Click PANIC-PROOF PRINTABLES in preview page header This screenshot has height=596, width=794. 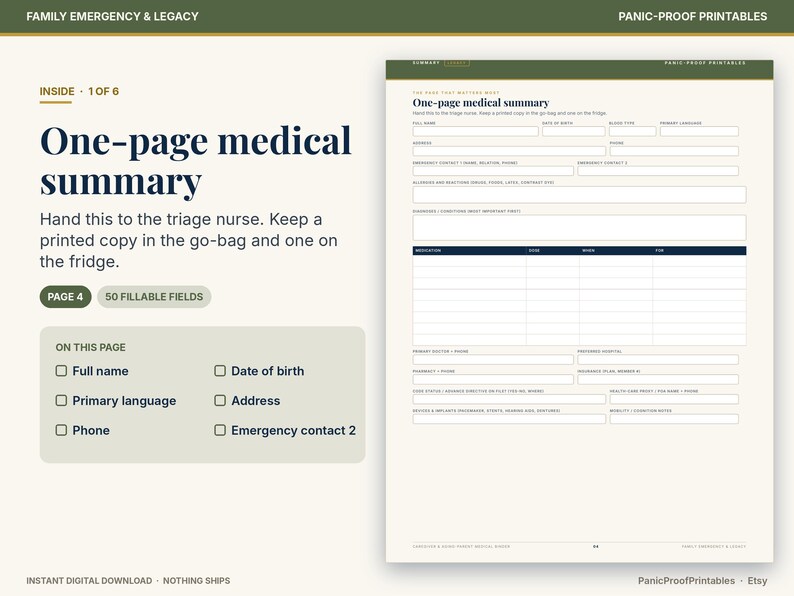pos(705,63)
